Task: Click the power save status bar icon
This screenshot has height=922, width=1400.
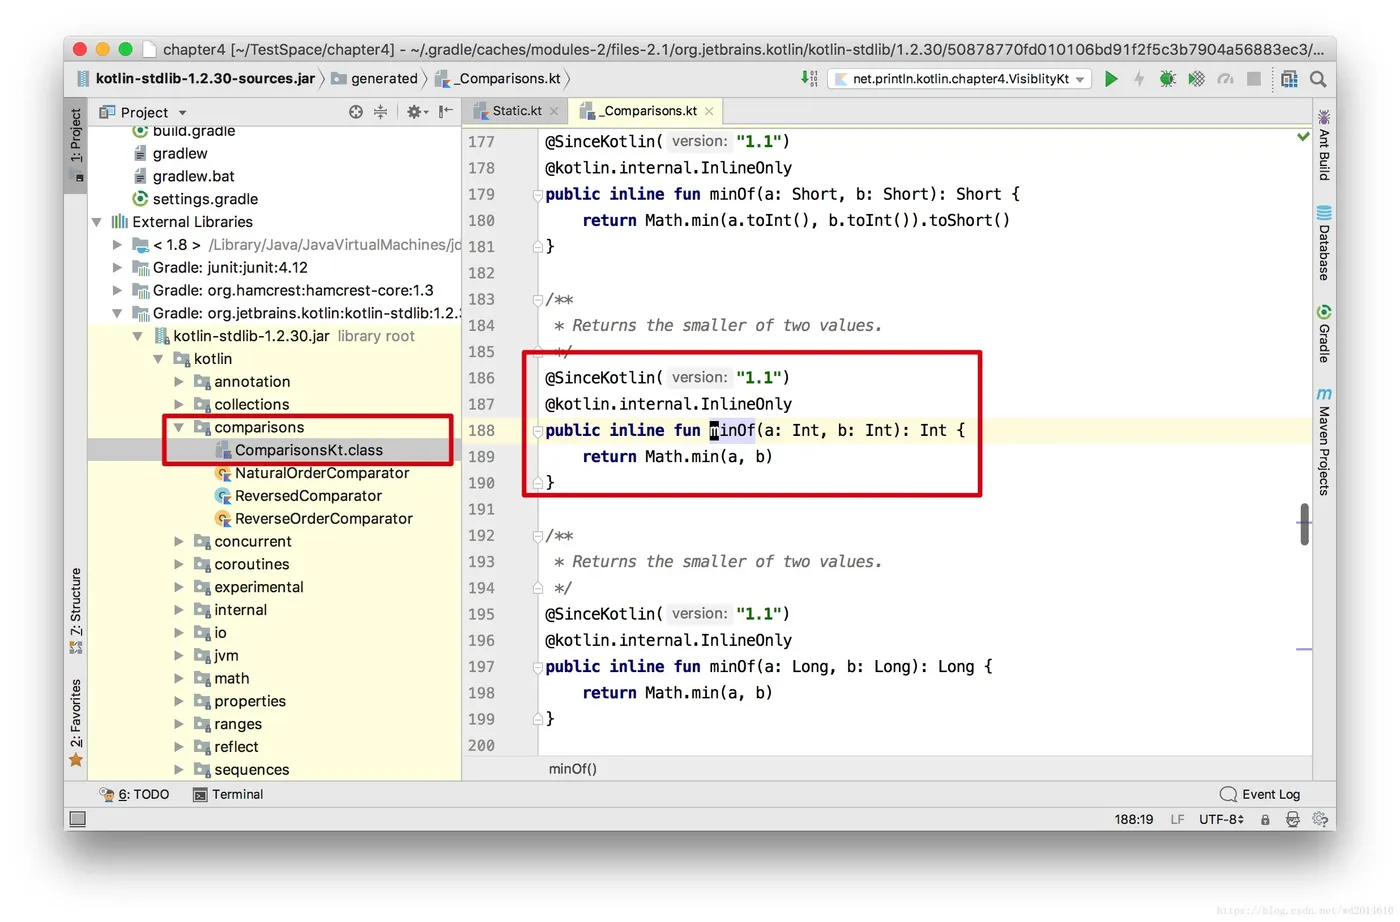Action: [x=1320, y=819]
